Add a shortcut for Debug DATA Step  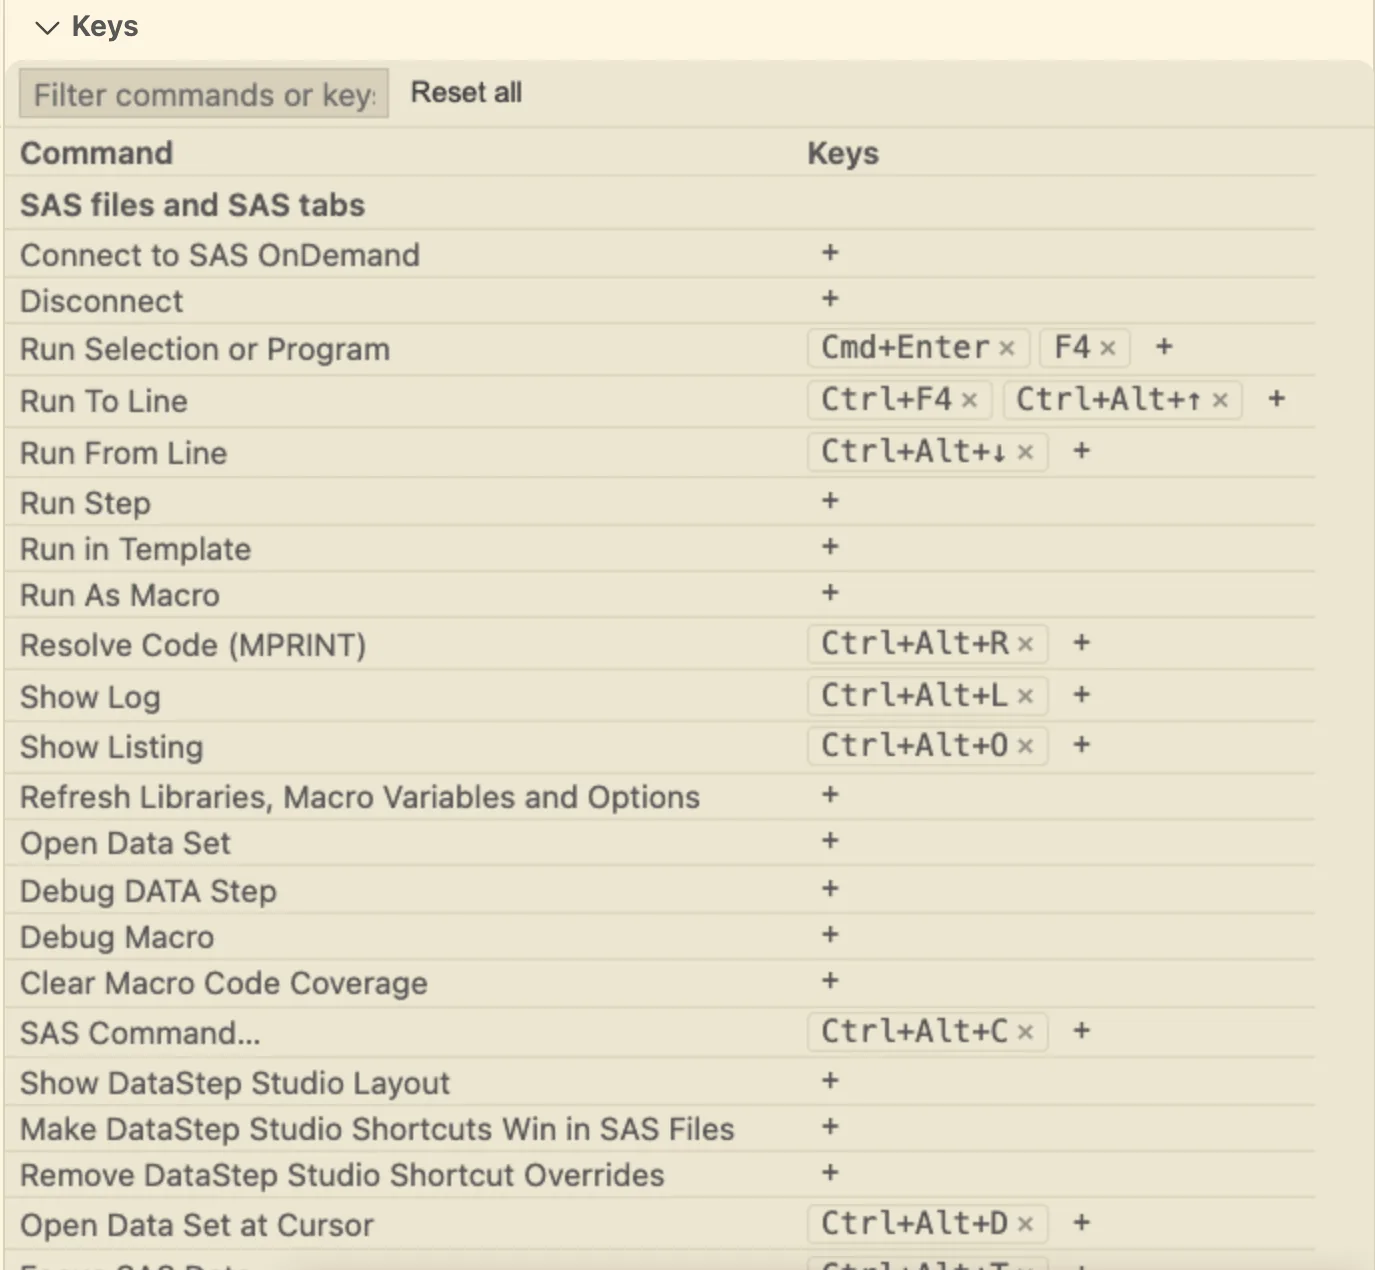coord(830,889)
